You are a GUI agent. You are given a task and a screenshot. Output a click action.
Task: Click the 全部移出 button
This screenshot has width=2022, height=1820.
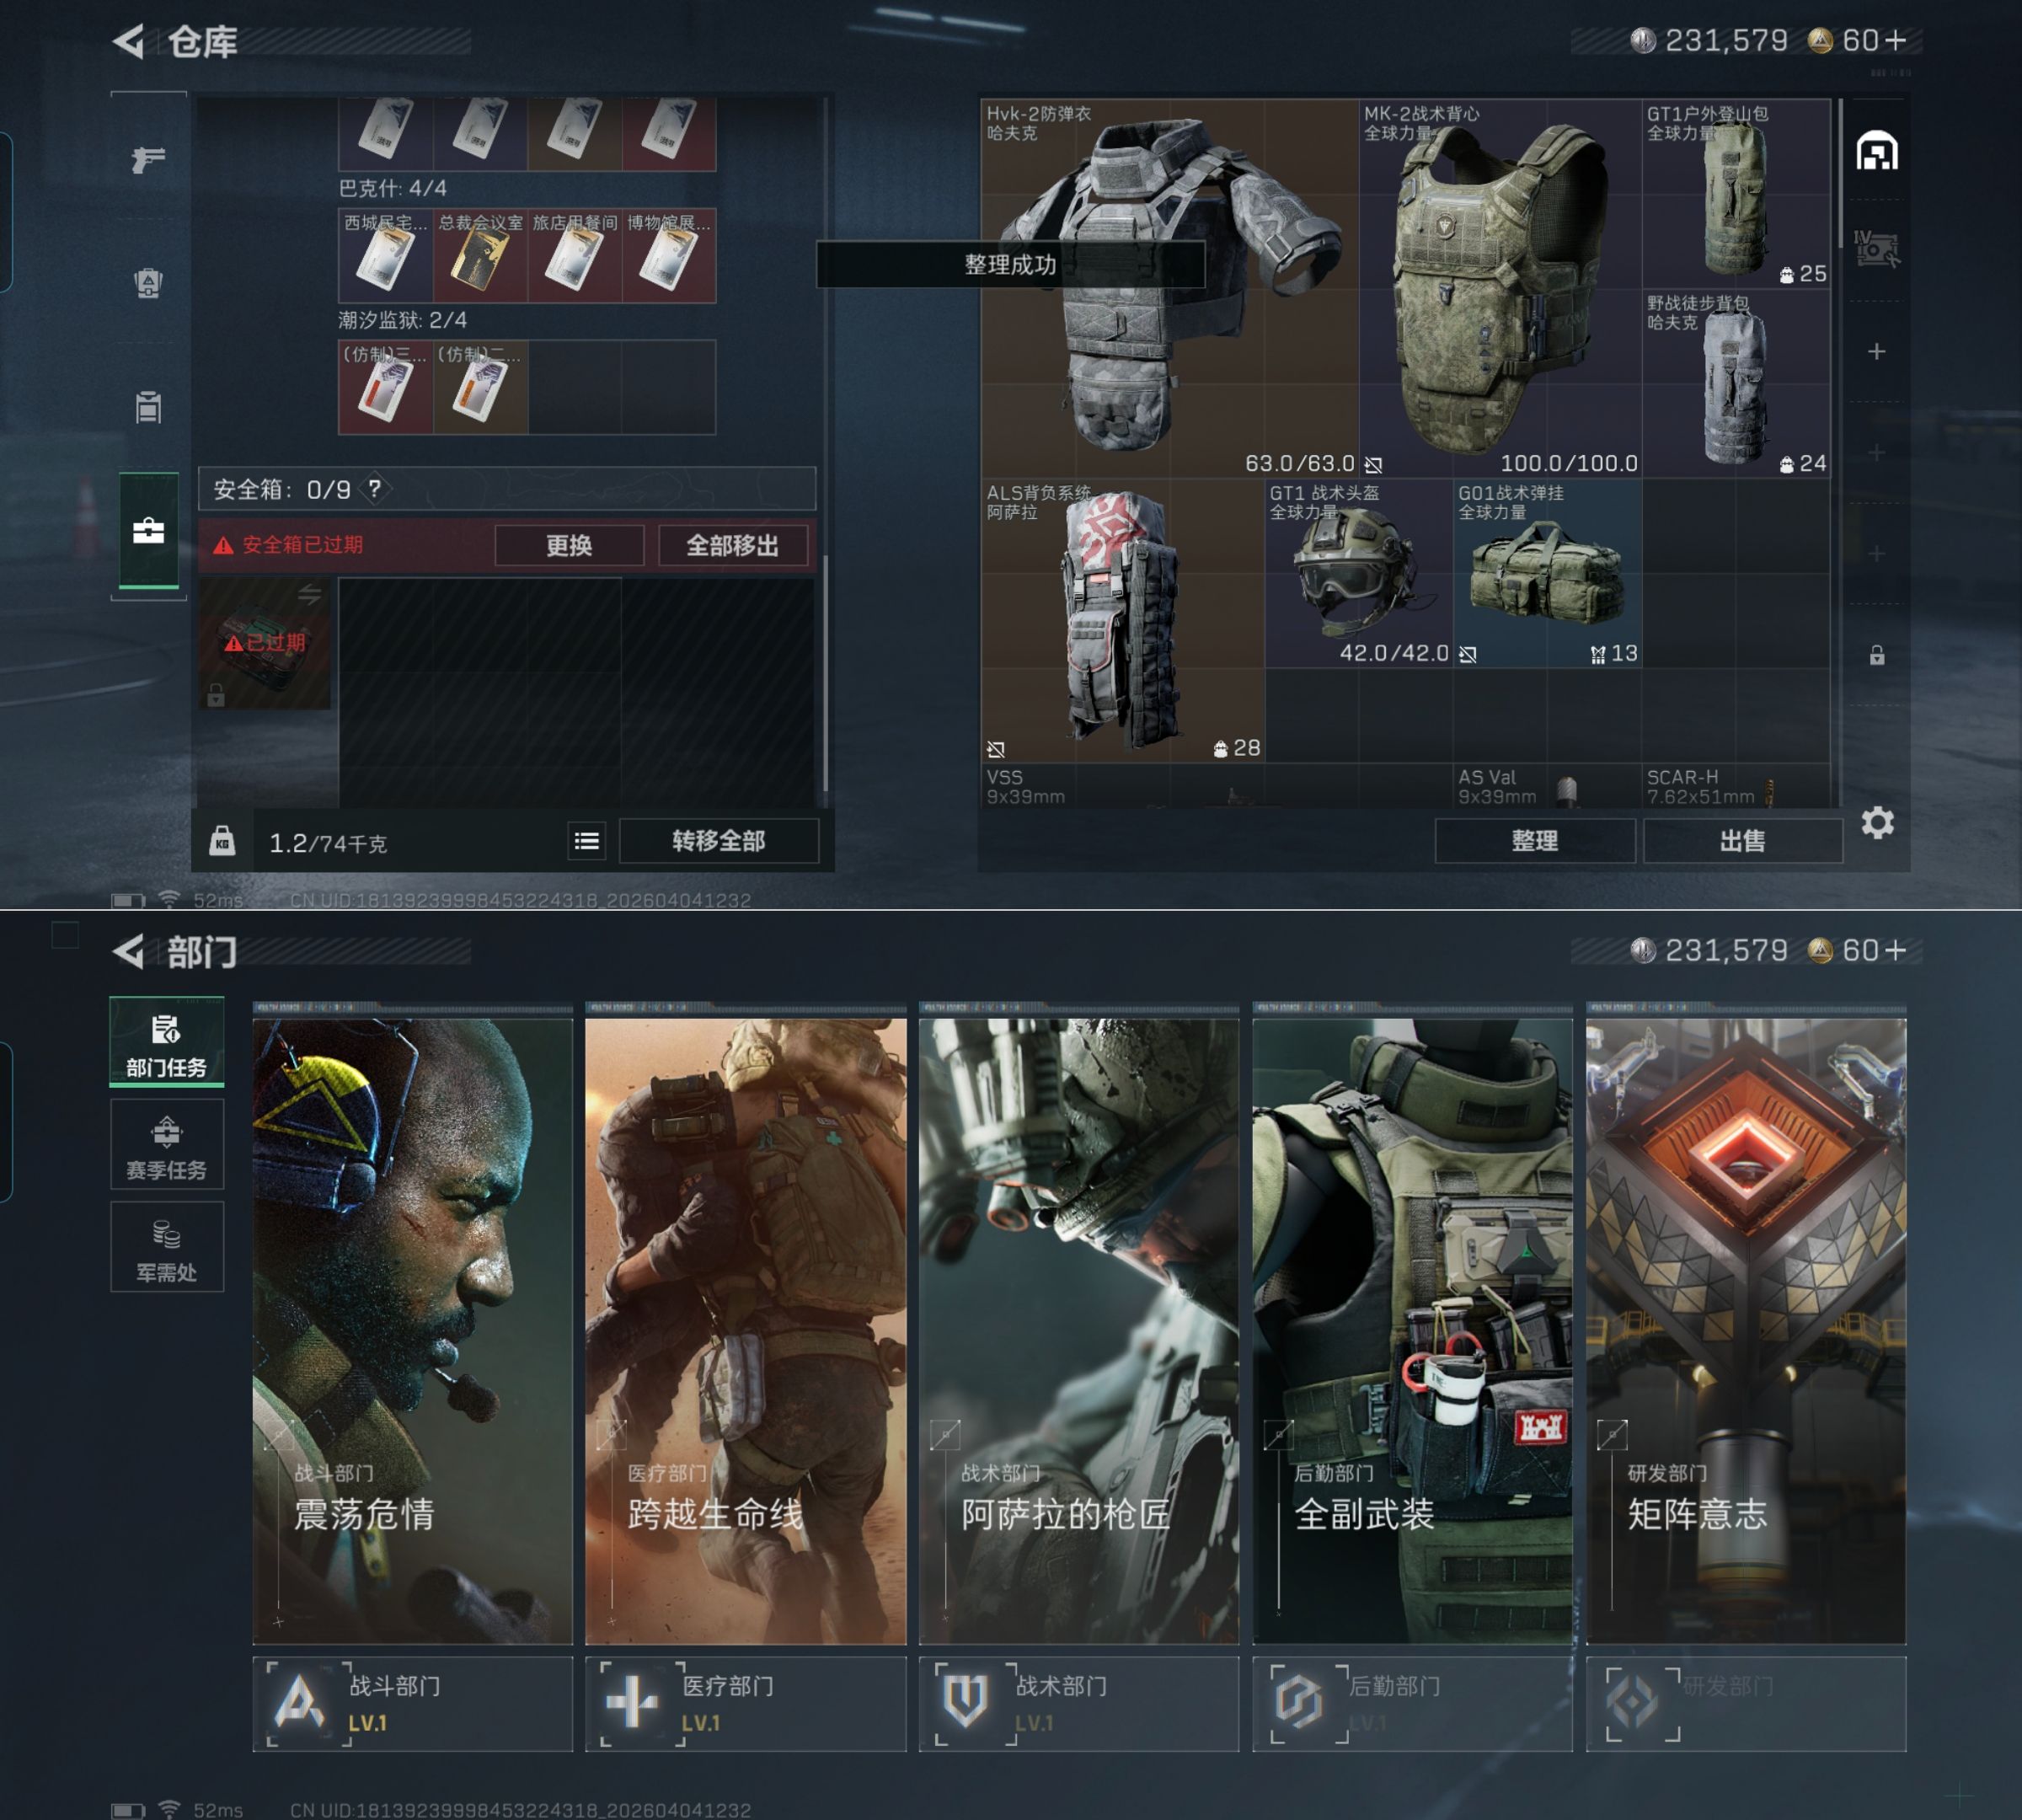[x=732, y=545]
